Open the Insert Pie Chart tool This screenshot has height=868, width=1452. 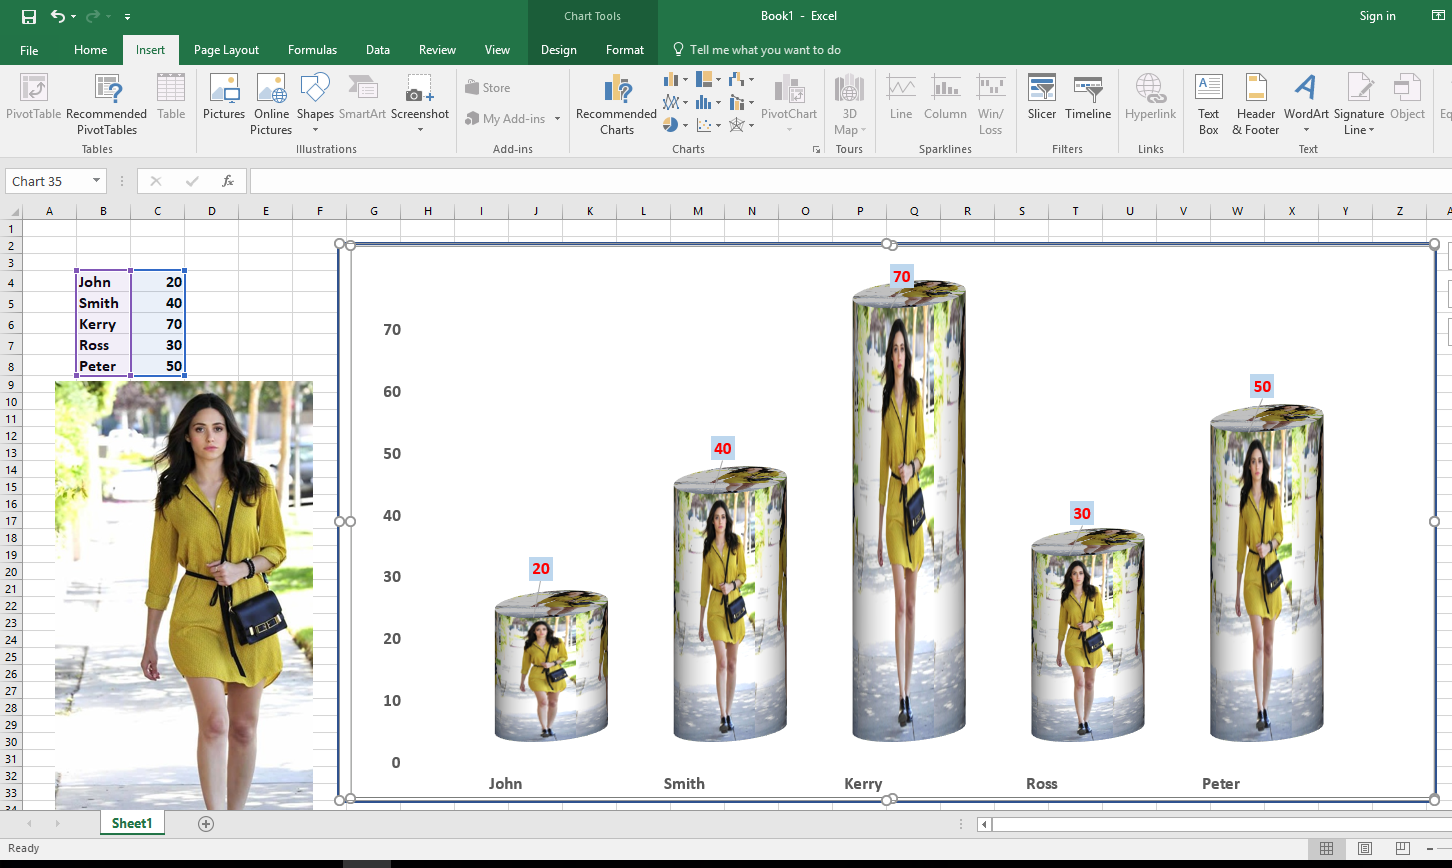671,124
